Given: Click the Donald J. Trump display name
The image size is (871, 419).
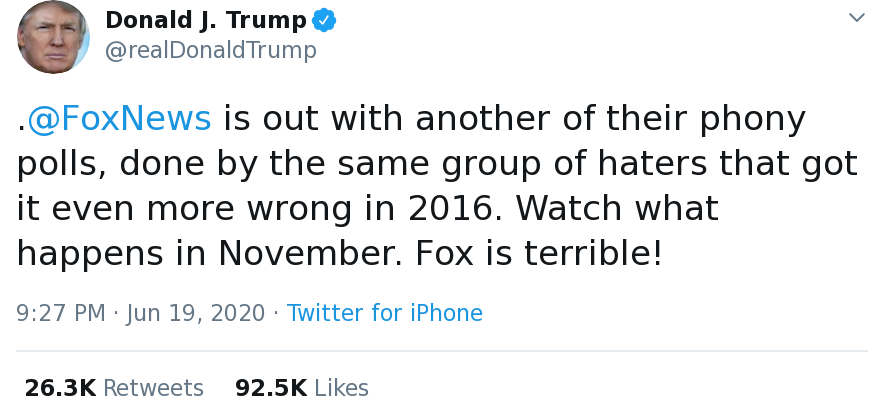Looking at the screenshot, I should pyautogui.click(x=204, y=20).
